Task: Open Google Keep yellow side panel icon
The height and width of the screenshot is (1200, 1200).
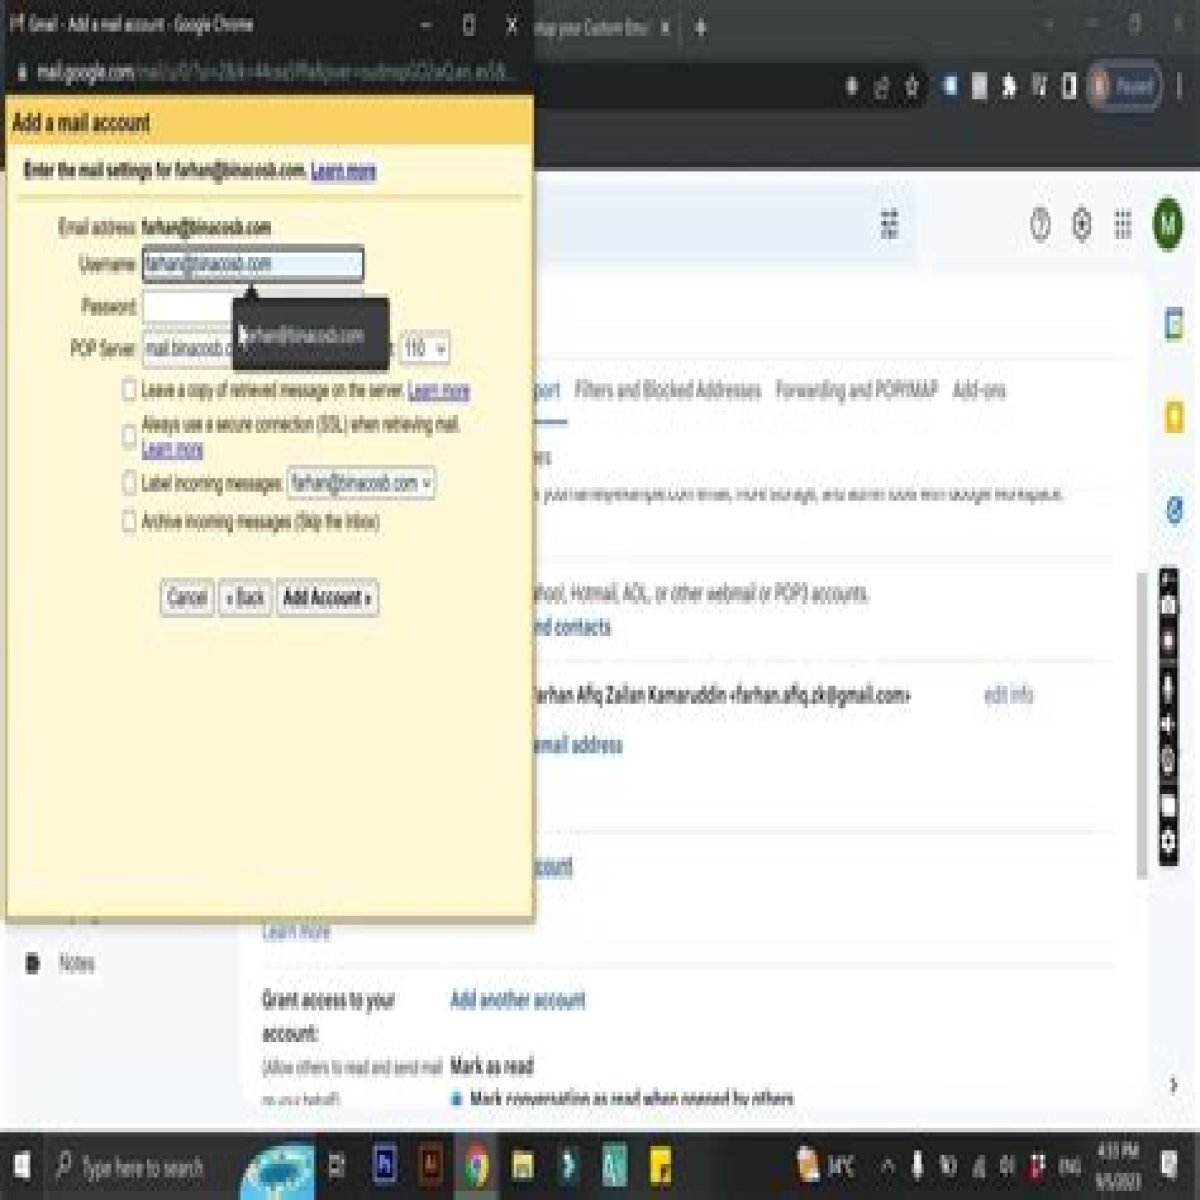Action: coord(1174,416)
